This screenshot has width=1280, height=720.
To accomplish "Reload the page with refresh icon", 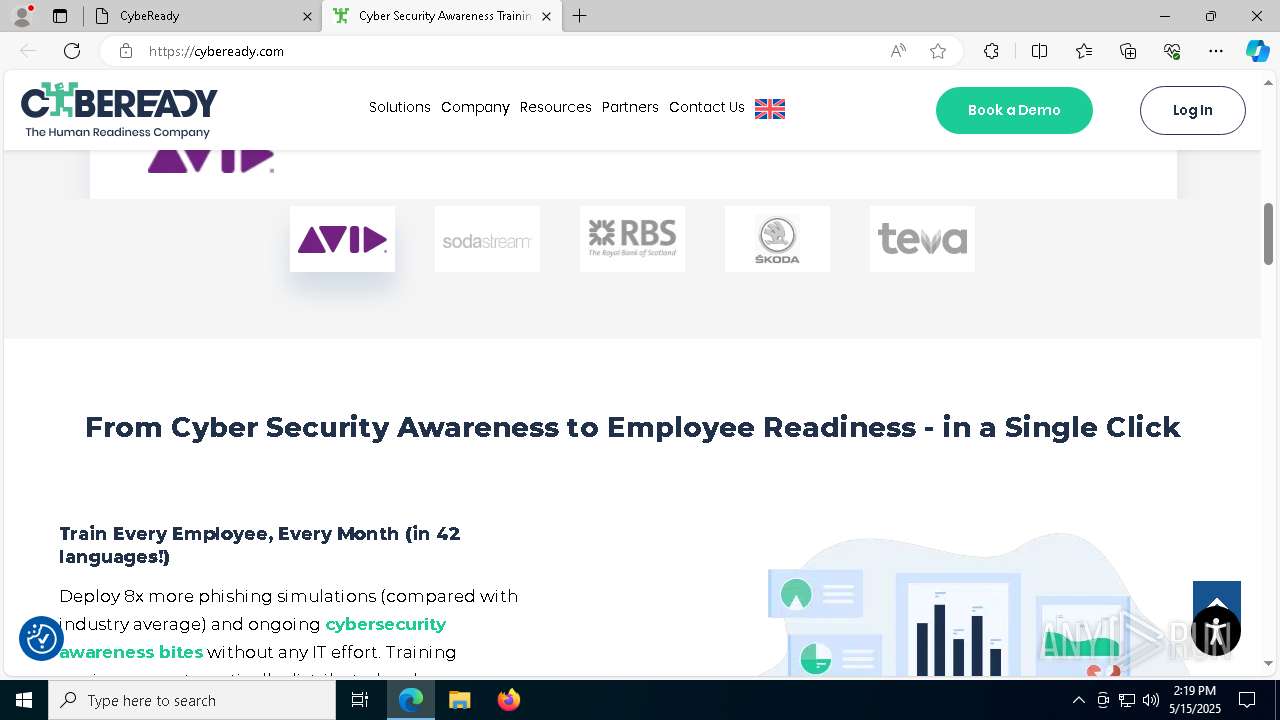I will coord(72,51).
